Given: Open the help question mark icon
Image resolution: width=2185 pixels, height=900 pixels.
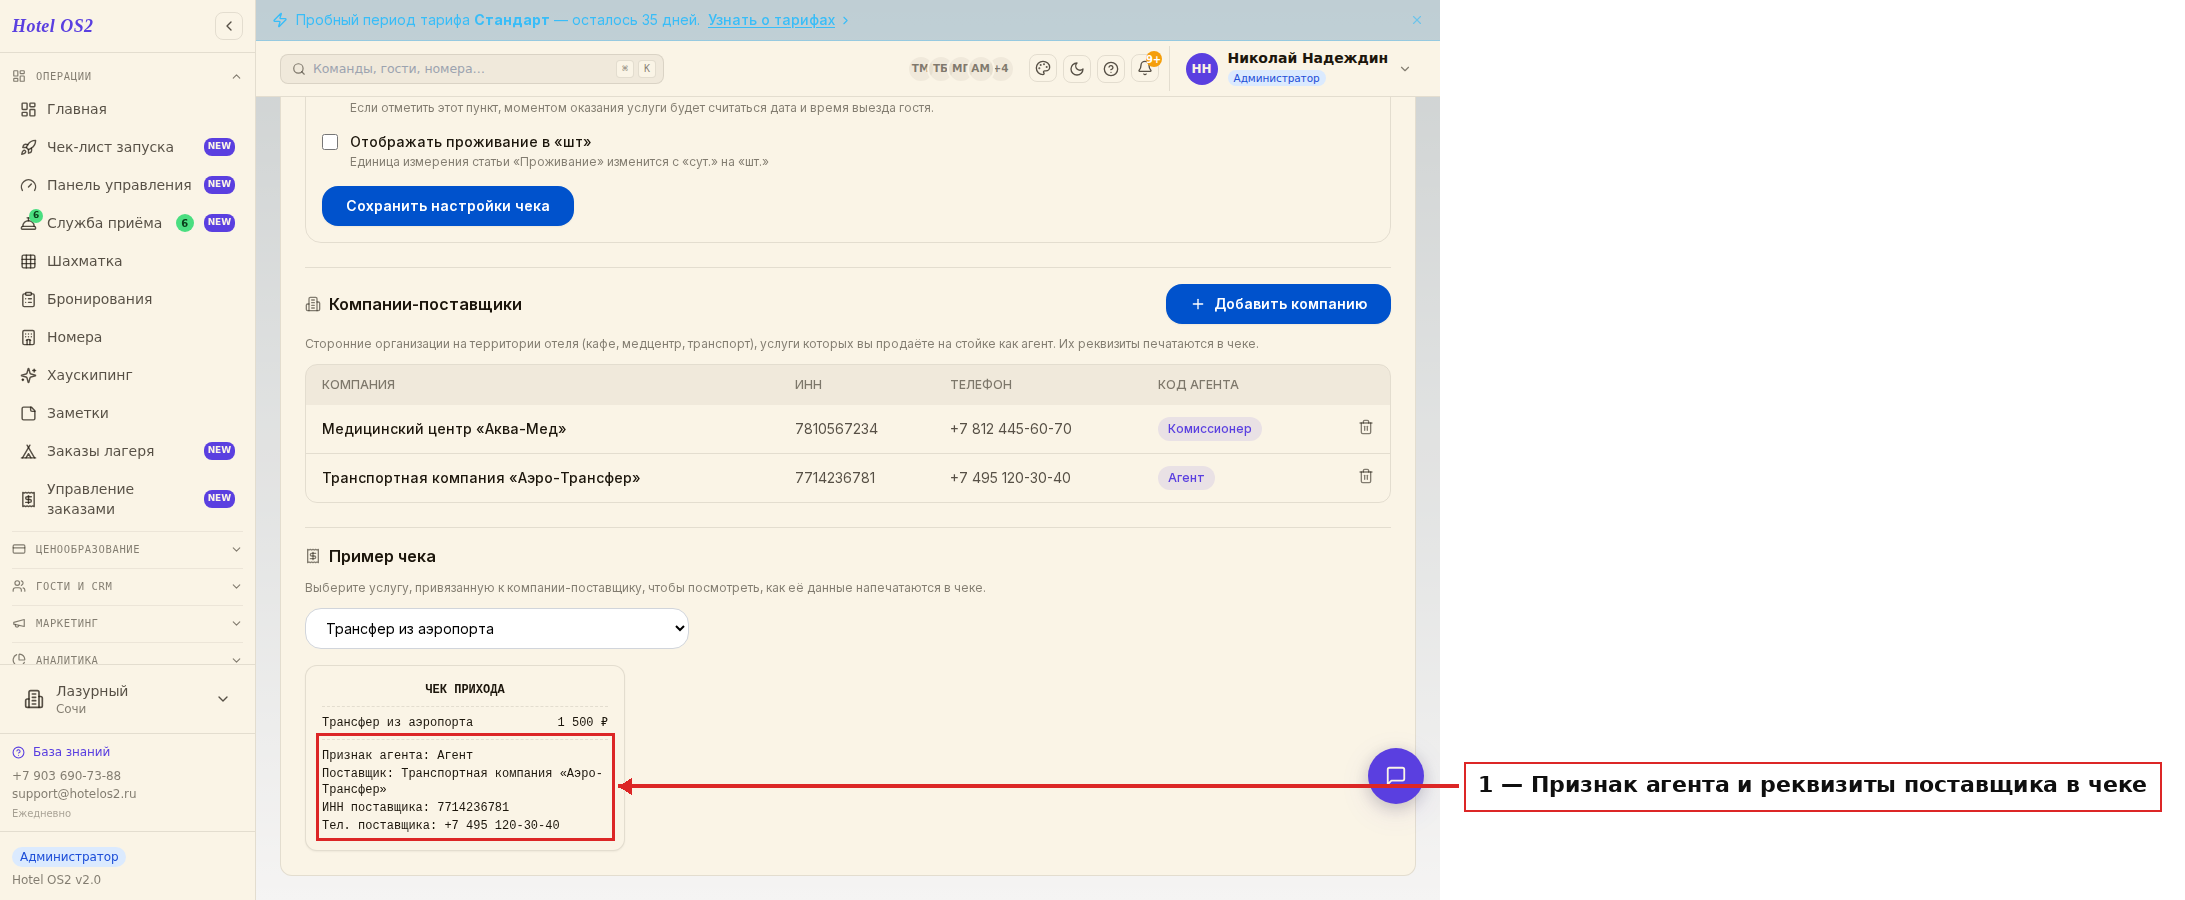Looking at the screenshot, I should (x=1111, y=68).
